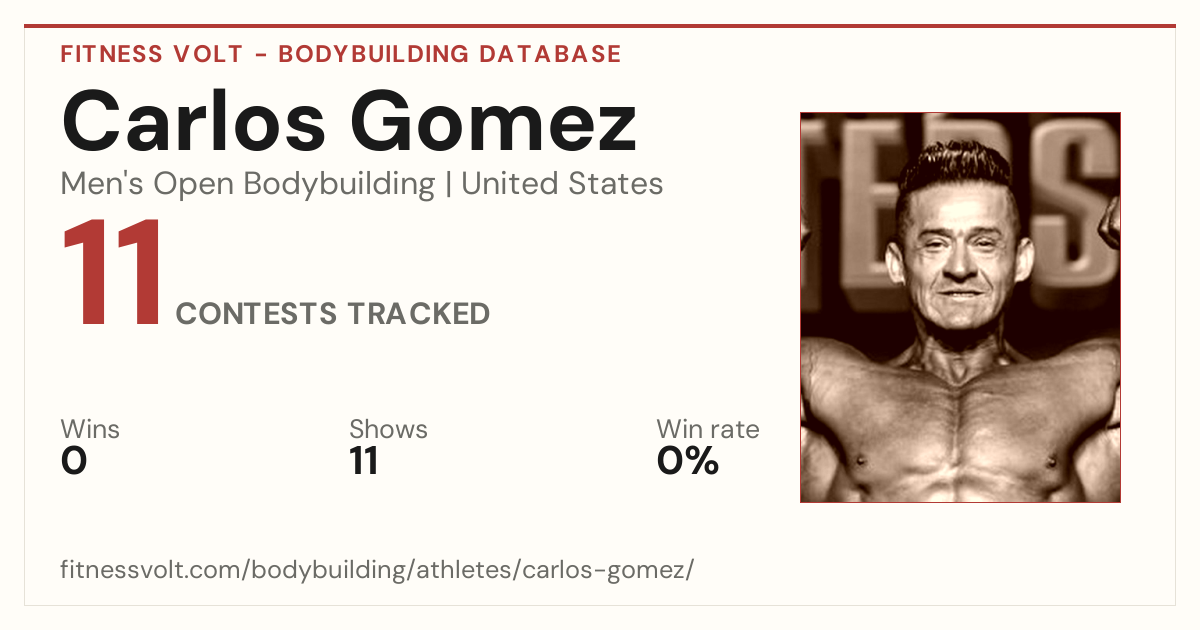Viewport: 1200px width, 630px height.
Task: Select the Carlos Gomez name heading
Action: (349, 122)
